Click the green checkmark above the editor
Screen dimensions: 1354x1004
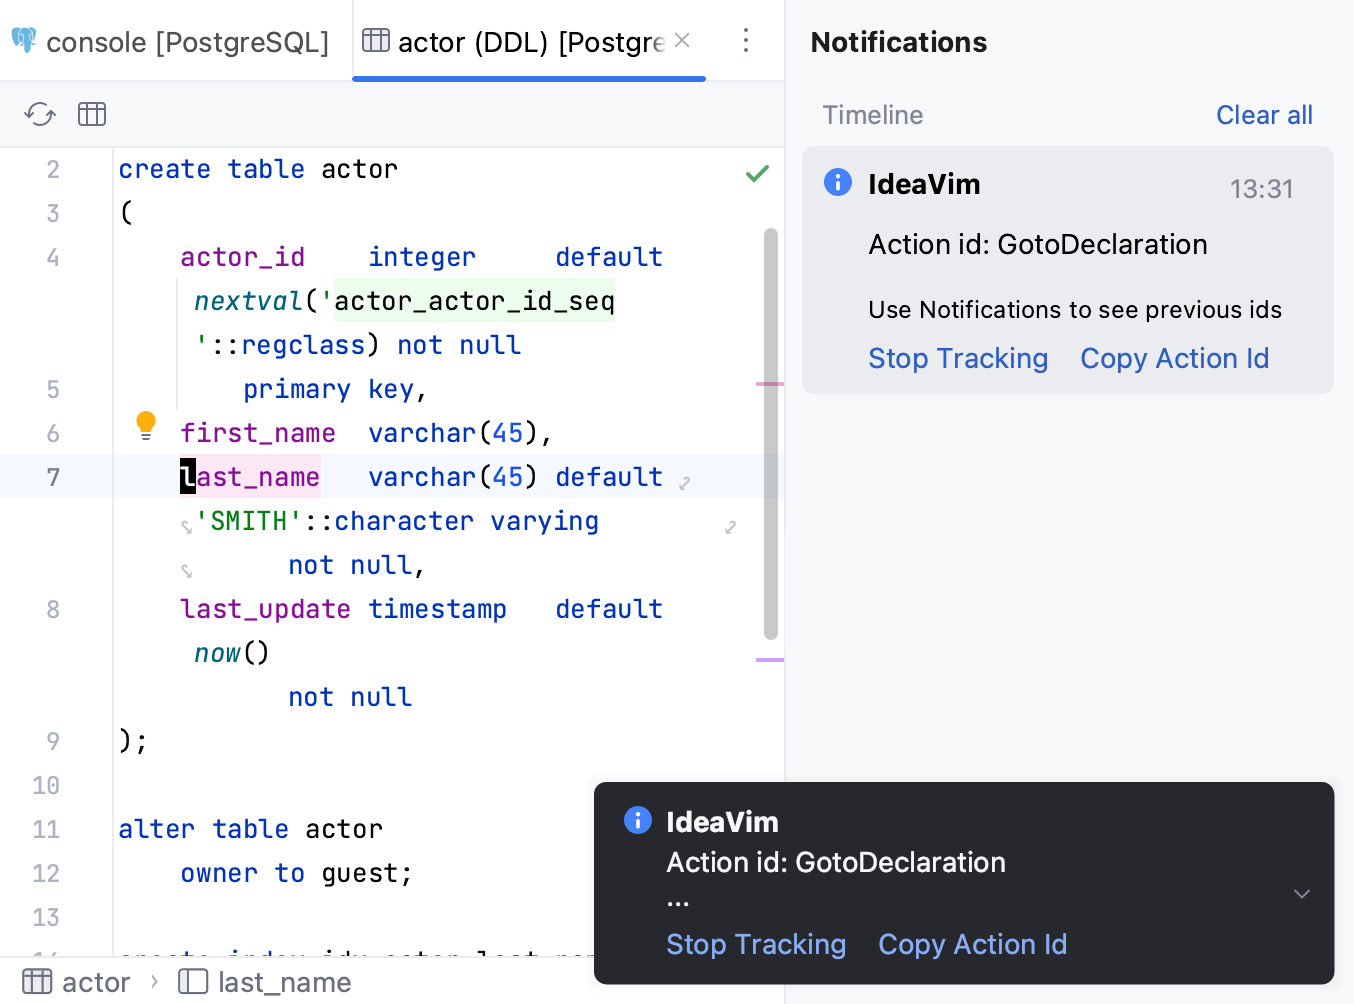(757, 172)
